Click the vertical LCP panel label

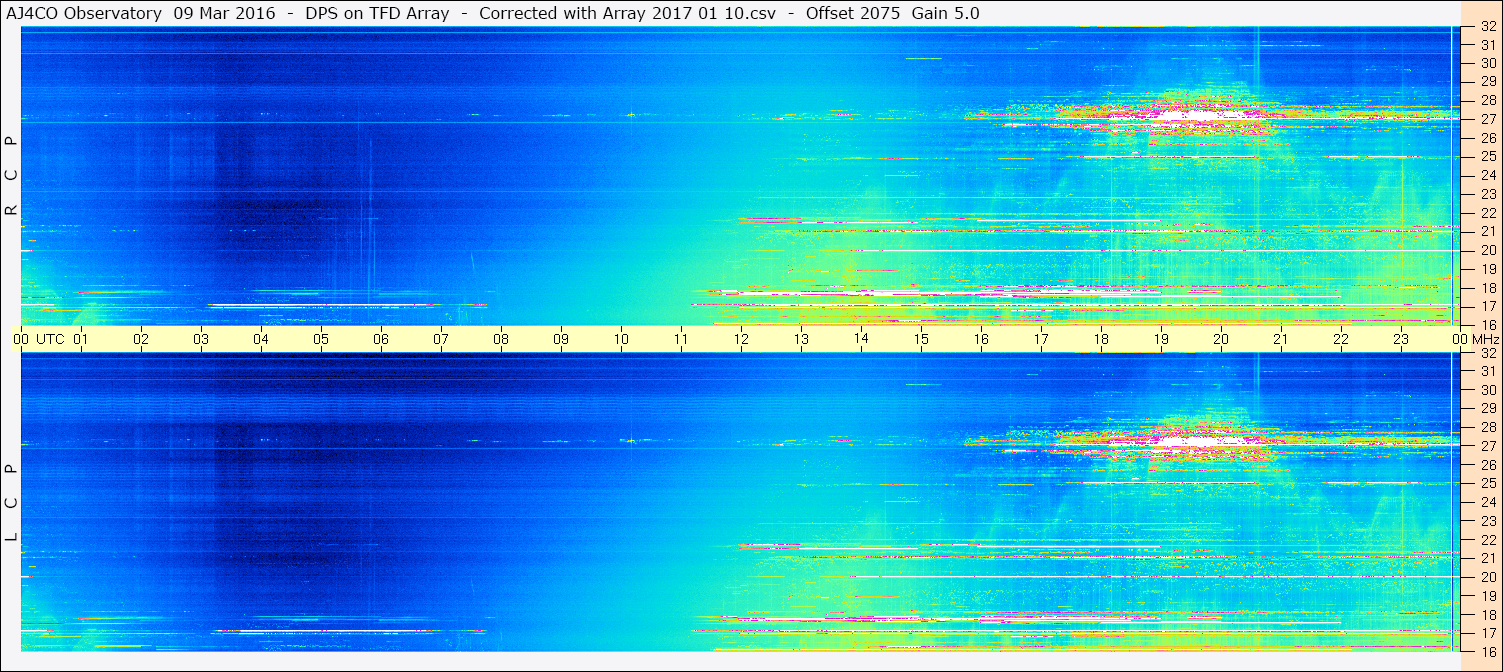[12, 502]
